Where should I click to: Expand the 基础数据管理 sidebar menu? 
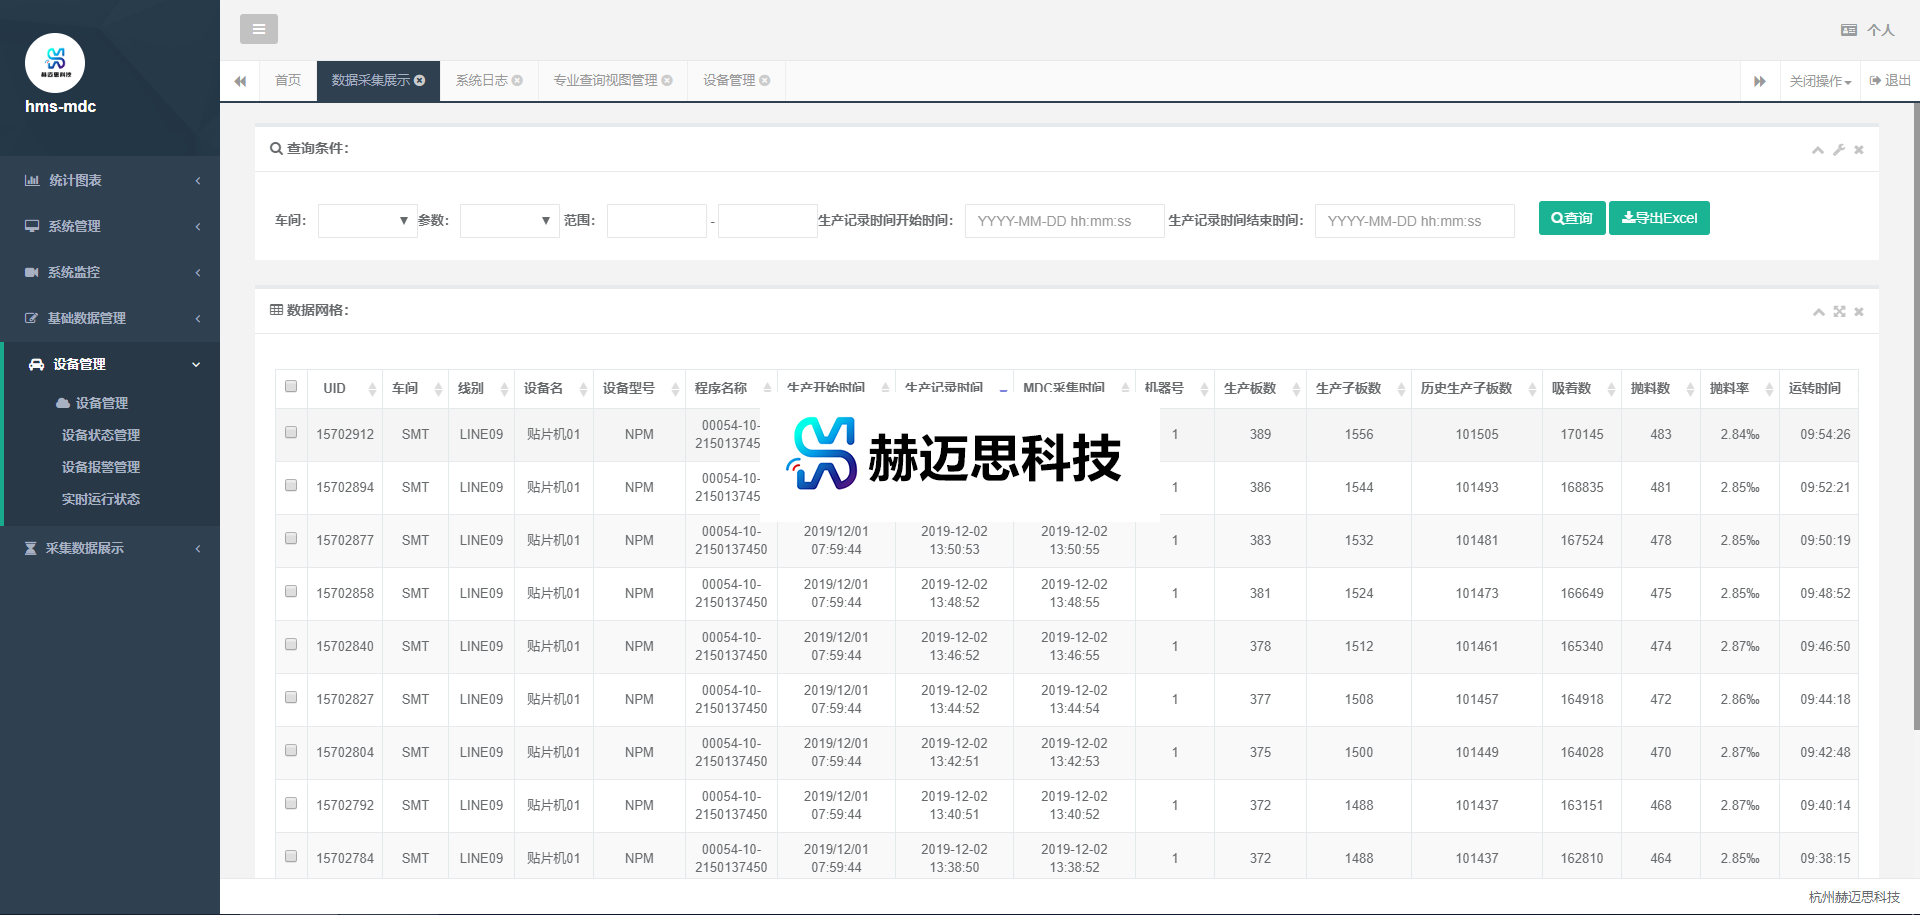(110, 318)
